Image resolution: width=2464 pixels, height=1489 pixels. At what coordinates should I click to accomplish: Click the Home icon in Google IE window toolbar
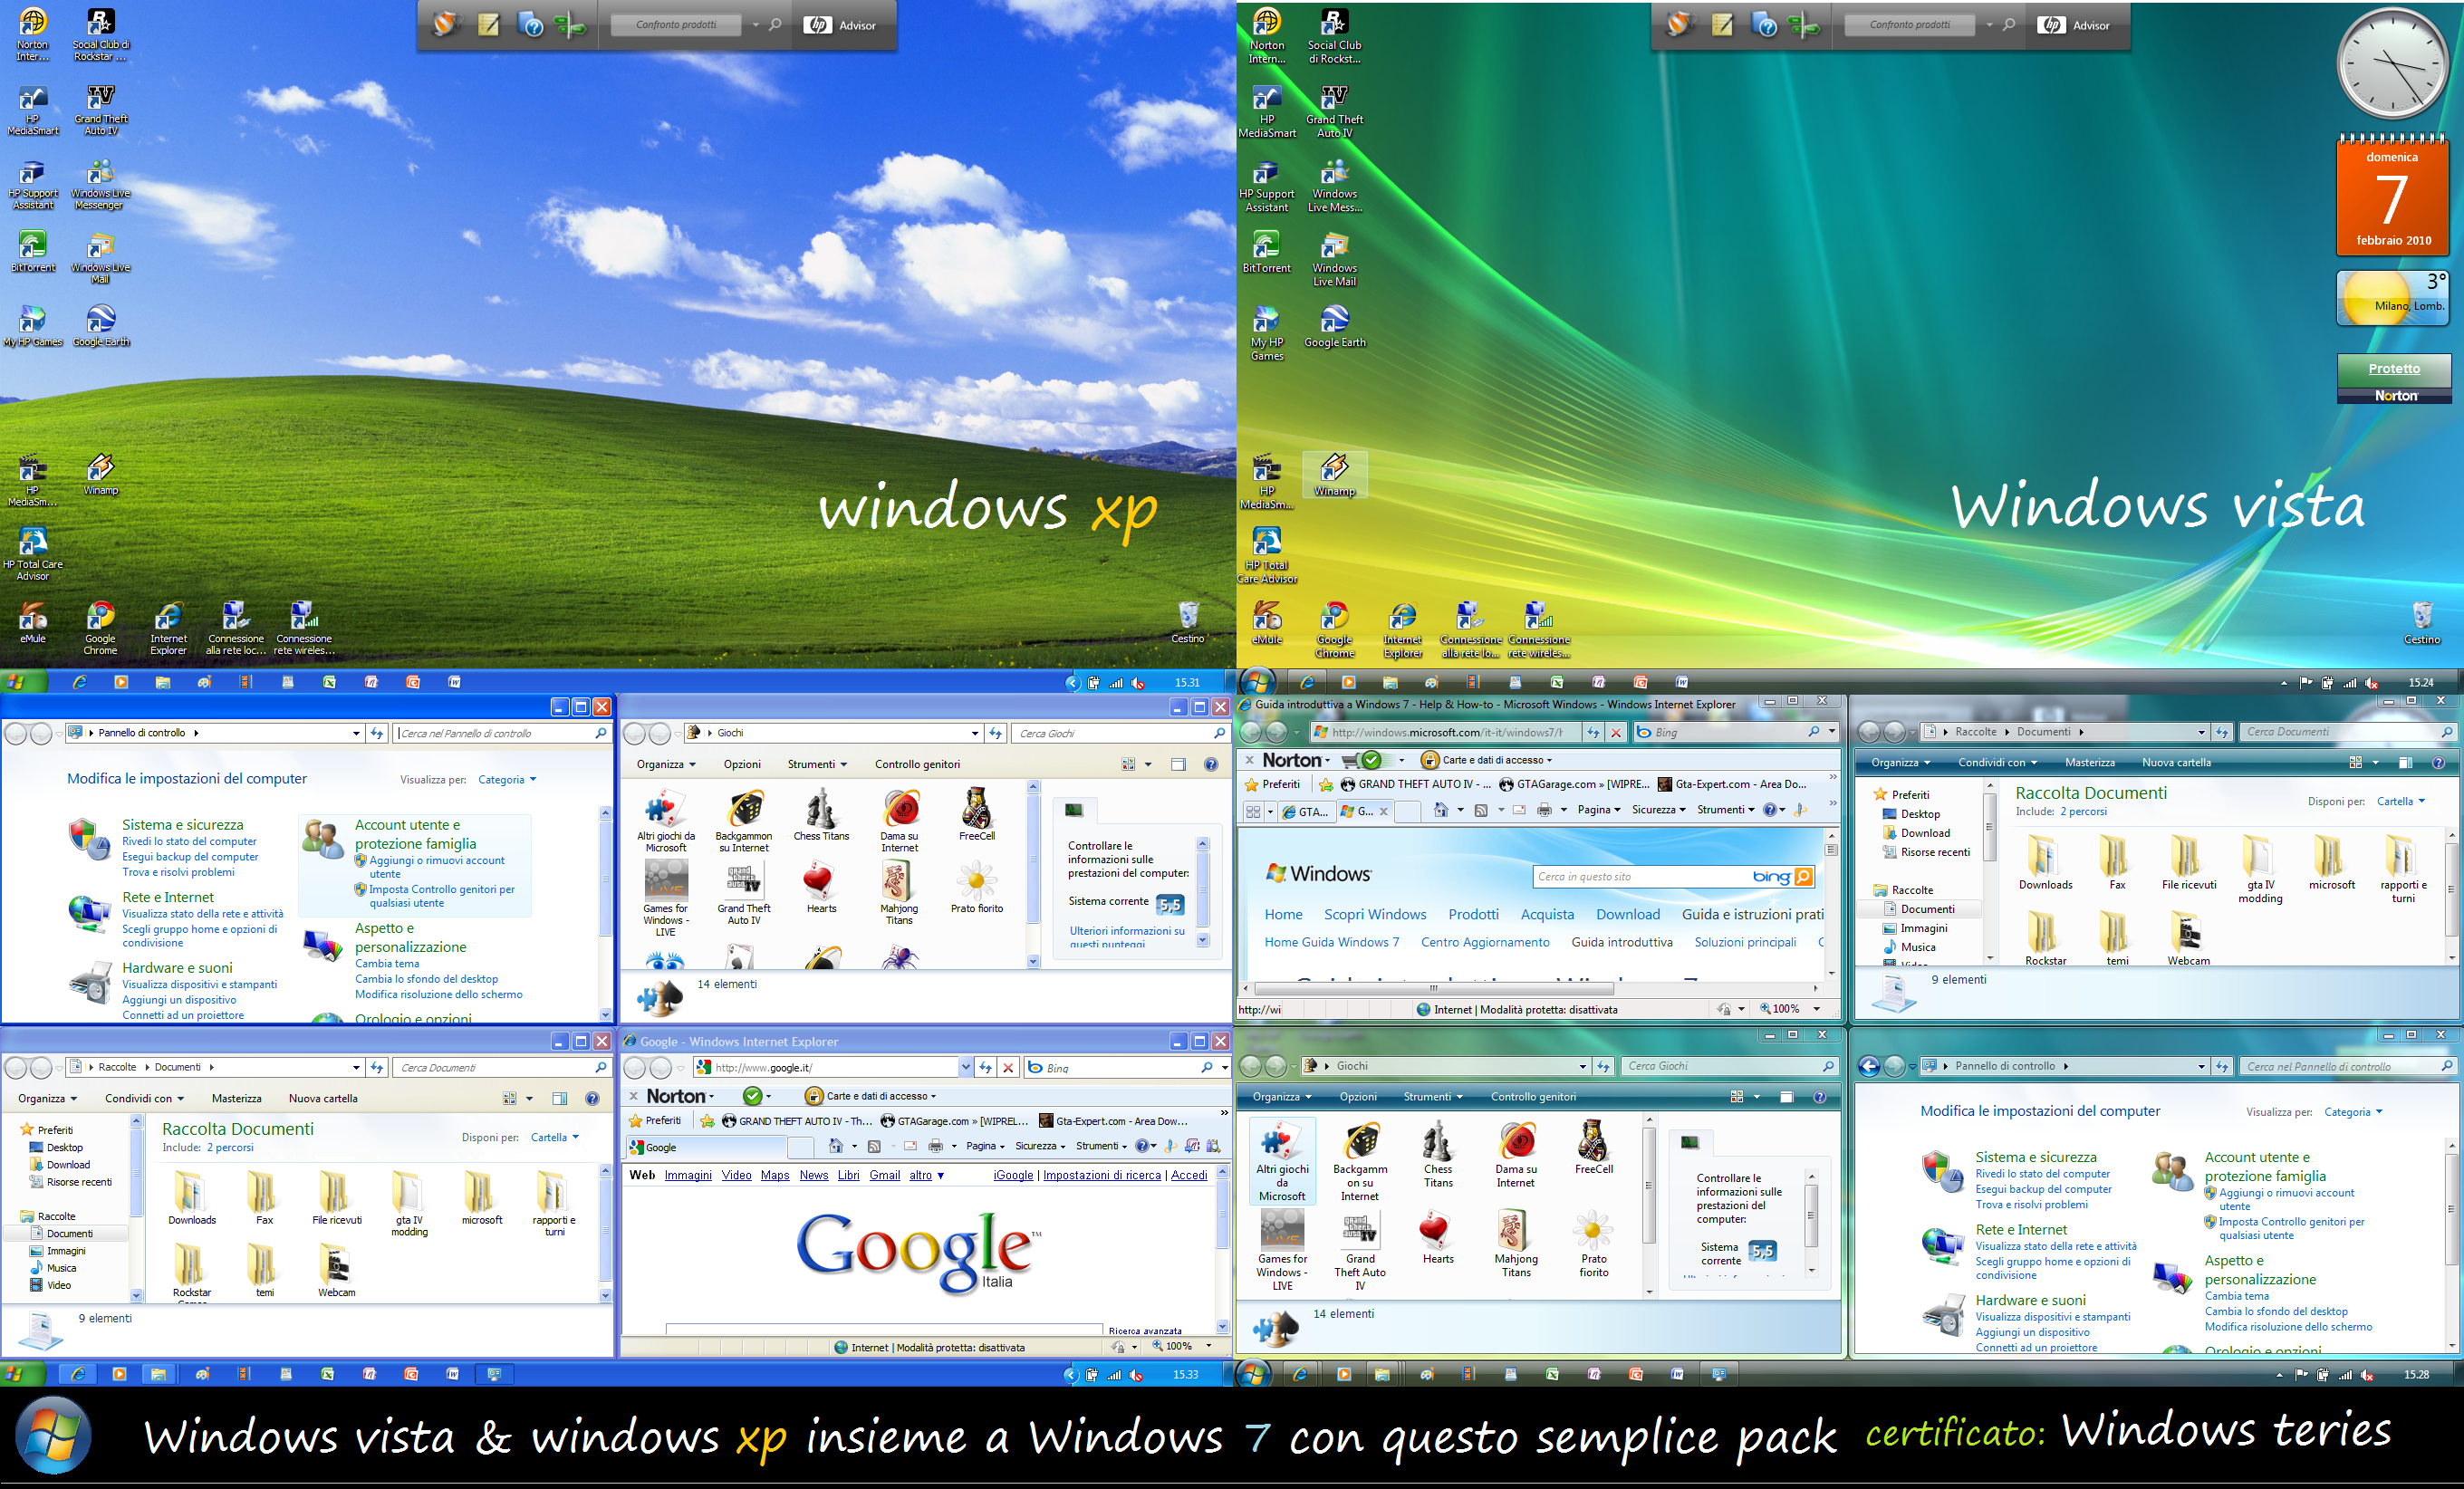pyautogui.click(x=836, y=1146)
